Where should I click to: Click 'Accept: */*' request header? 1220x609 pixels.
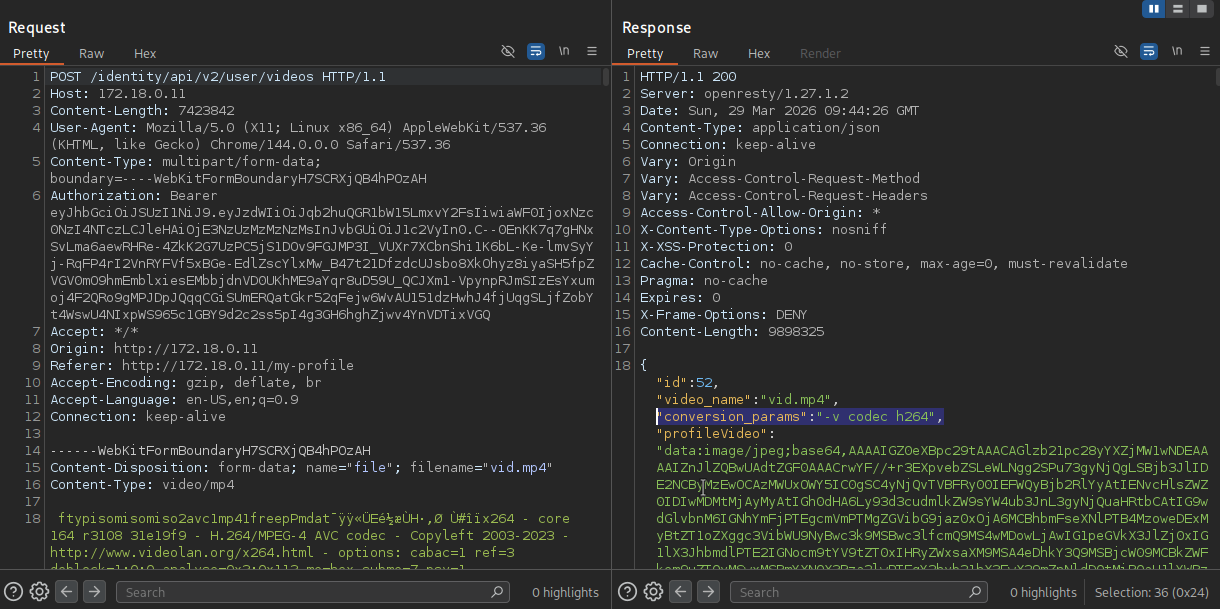click(x=94, y=332)
